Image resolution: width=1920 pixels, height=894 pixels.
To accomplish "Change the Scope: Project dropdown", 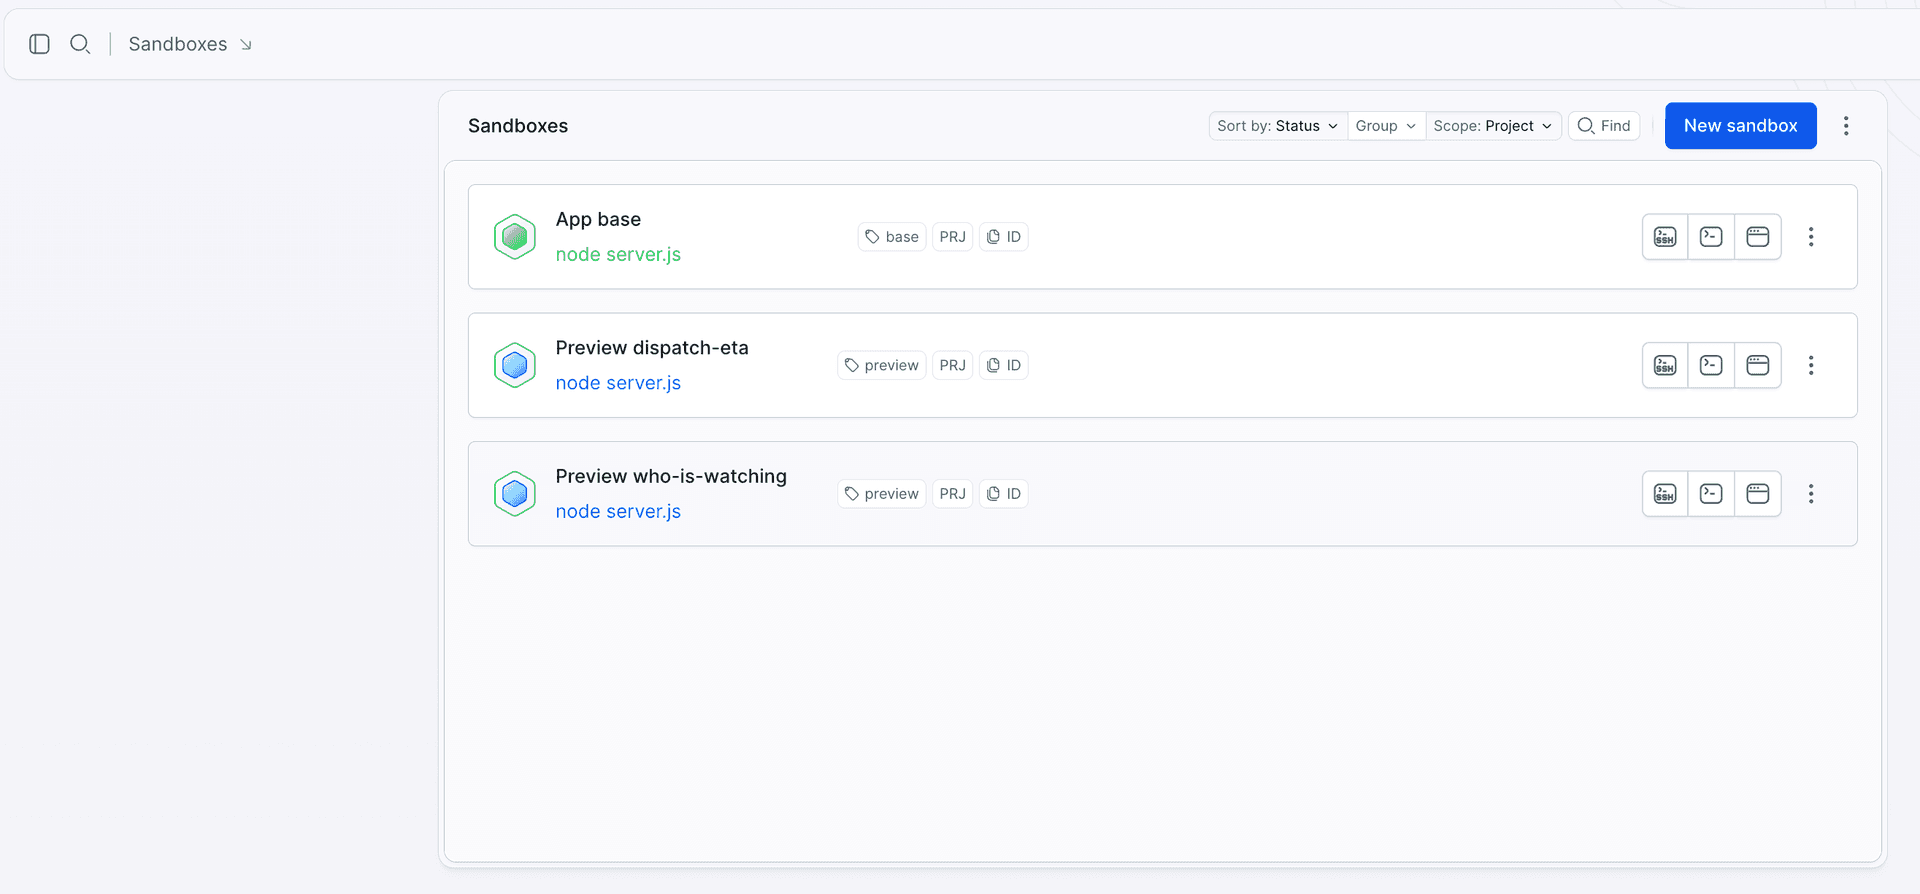I will click(1493, 126).
